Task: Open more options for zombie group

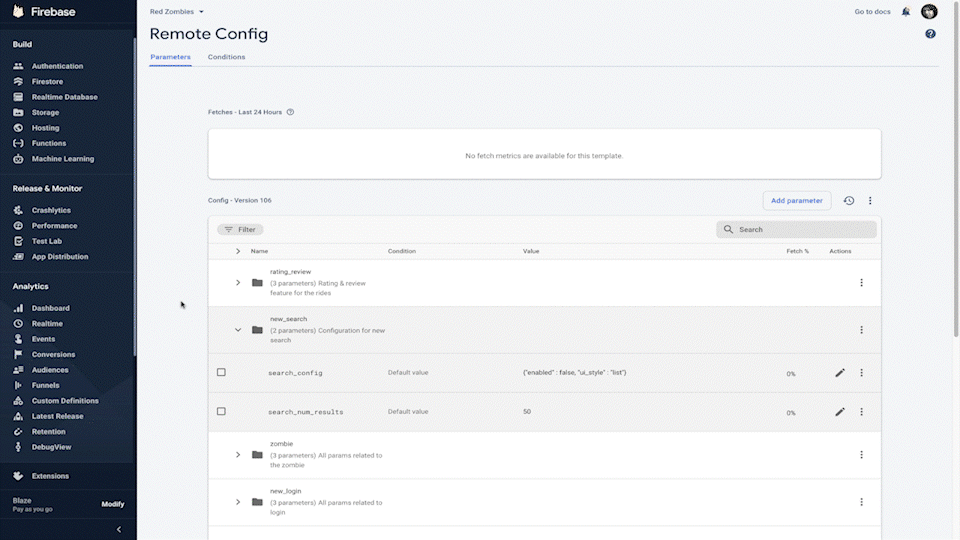Action: point(861,455)
